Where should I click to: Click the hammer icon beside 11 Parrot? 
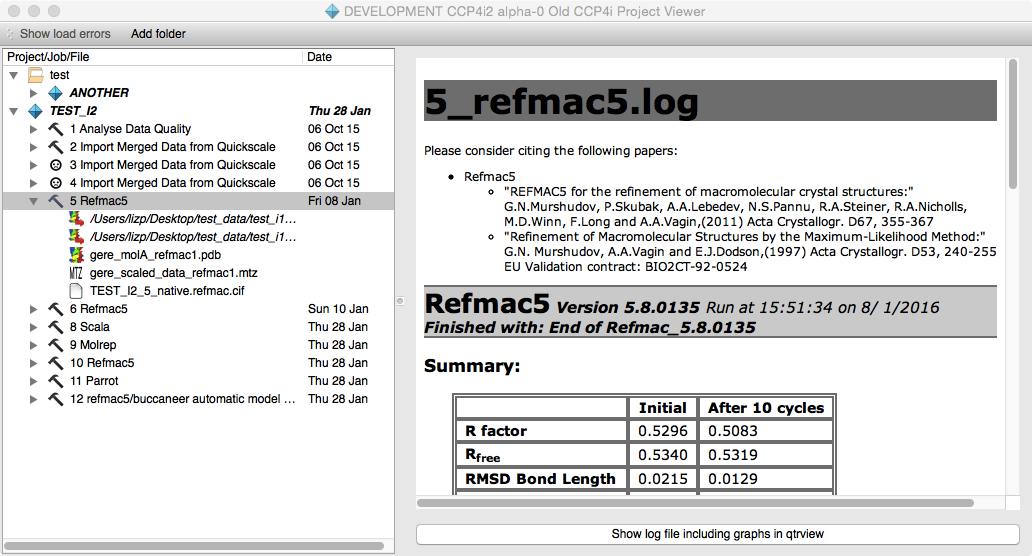pos(56,381)
